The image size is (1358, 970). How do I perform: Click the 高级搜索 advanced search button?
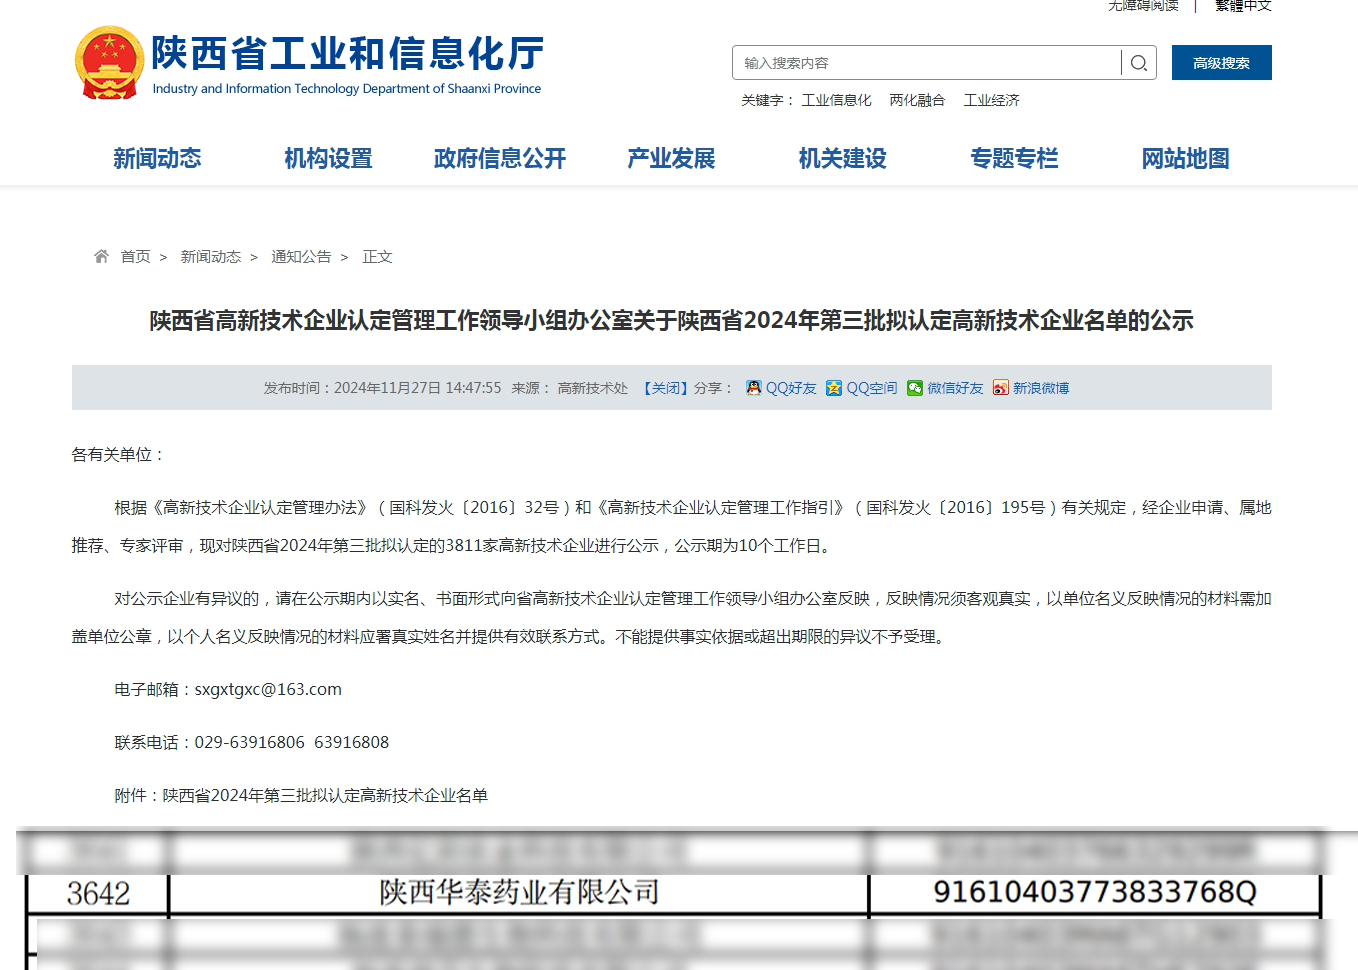(1221, 62)
